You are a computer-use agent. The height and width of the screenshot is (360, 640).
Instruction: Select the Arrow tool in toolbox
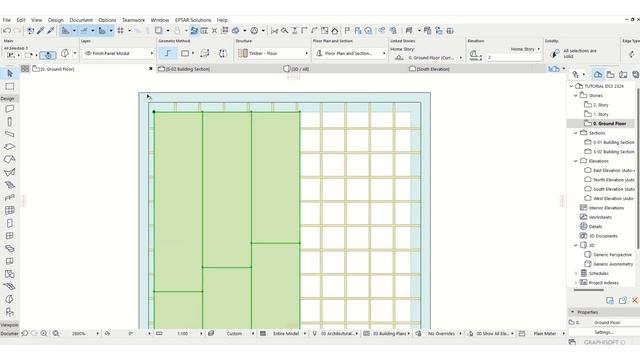point(10,73)
